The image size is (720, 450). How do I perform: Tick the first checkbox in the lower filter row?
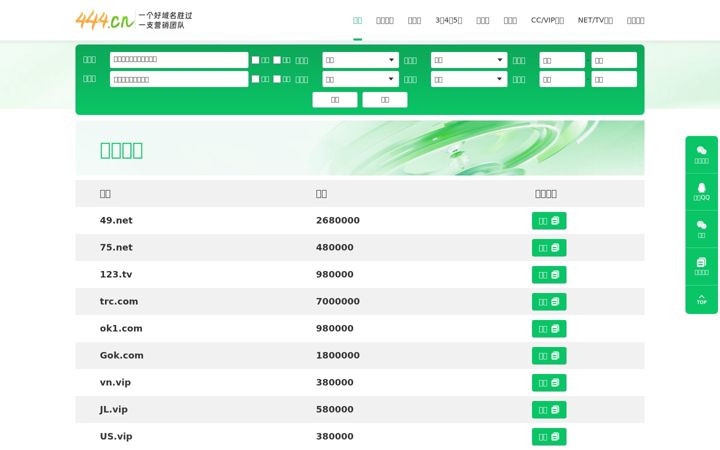[255, 79]
